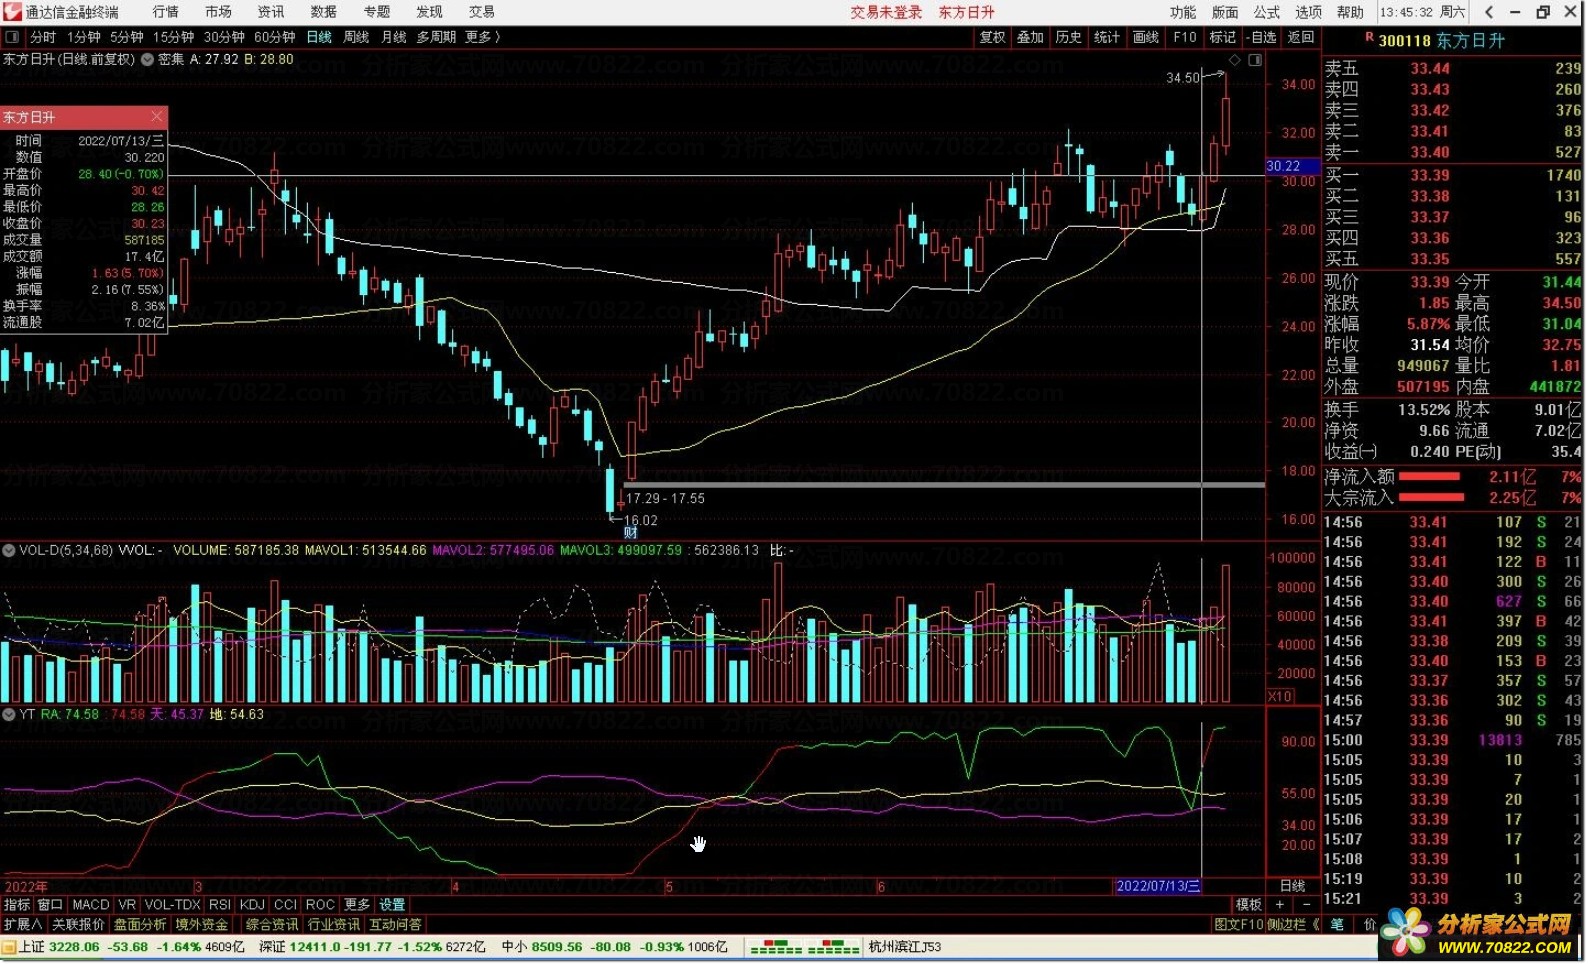Open F10 company info
The width and height of the screenshot is (1588, 964).
pos(1185,37)
